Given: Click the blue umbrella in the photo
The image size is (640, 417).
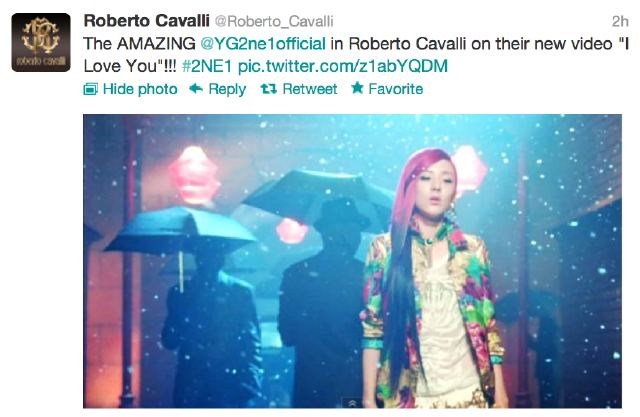Looking at the screenshot, I should click(180, 231).
